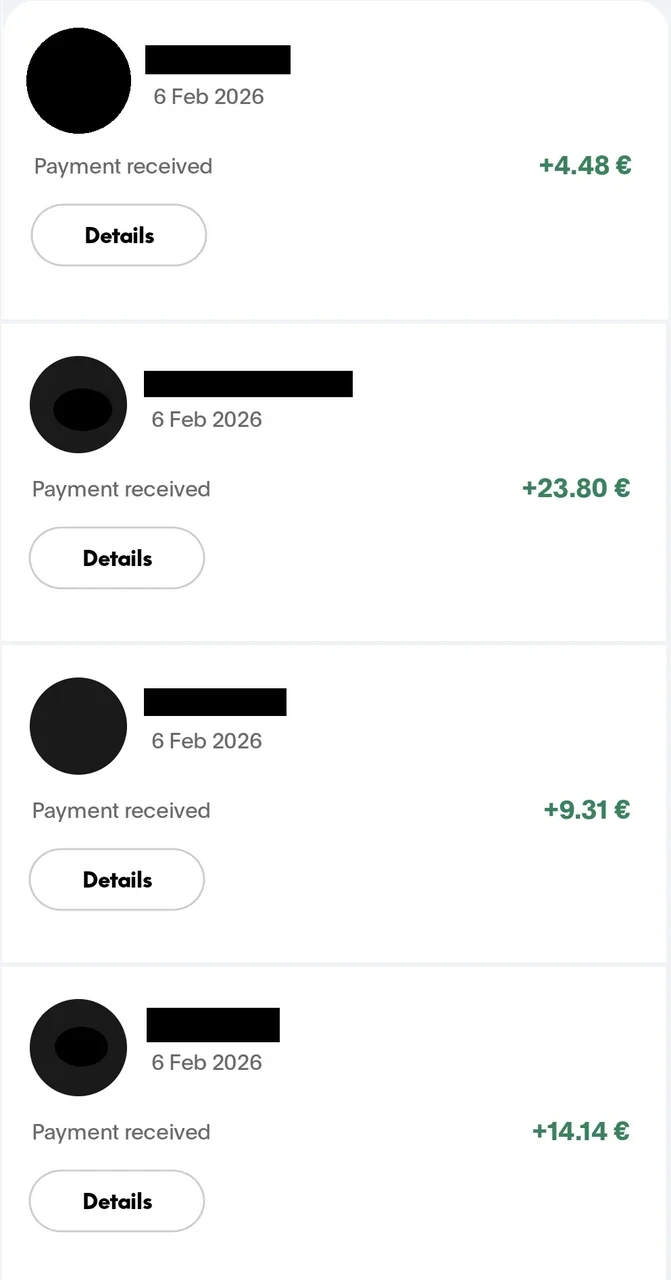Open Details for the +4.48 € payment
Screen dimensions: 671x1280
coord(119,235)
